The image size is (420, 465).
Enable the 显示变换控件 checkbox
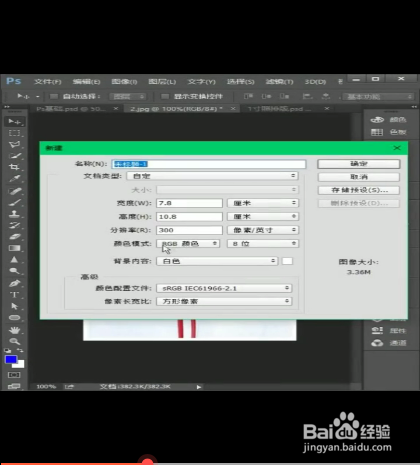coord(165,97)
